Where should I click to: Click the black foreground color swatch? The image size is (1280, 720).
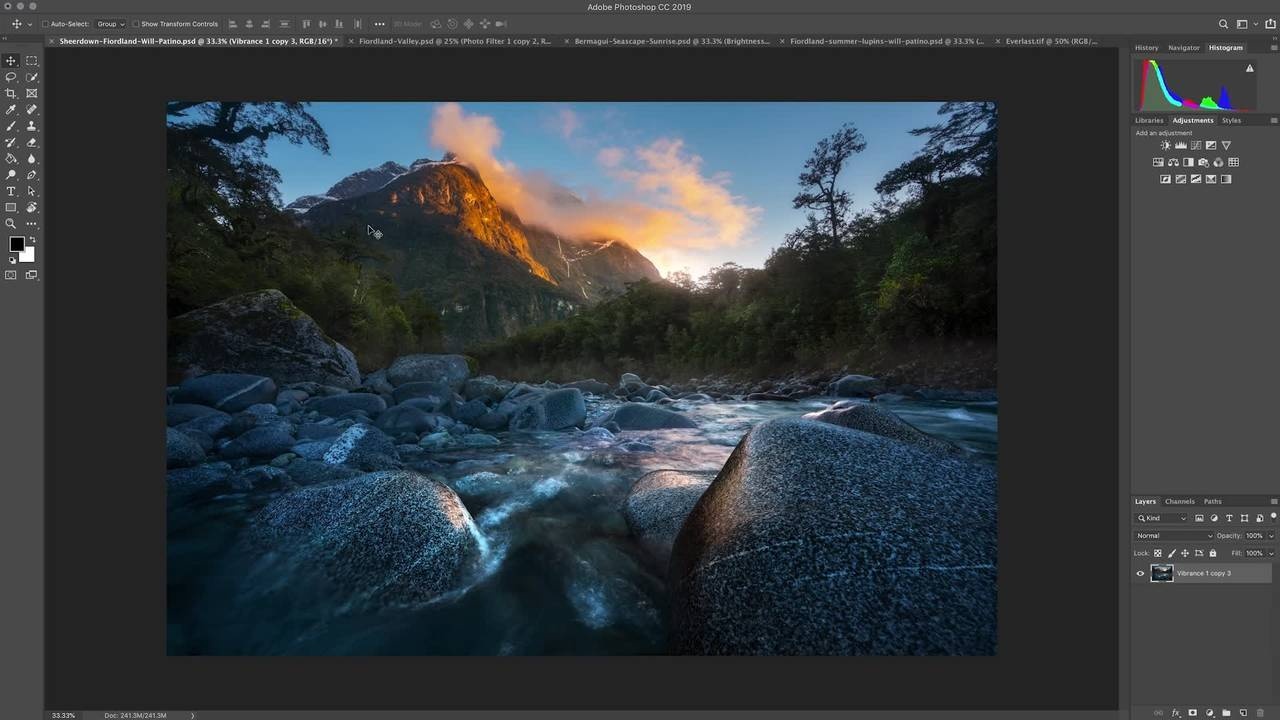(16, 245)
